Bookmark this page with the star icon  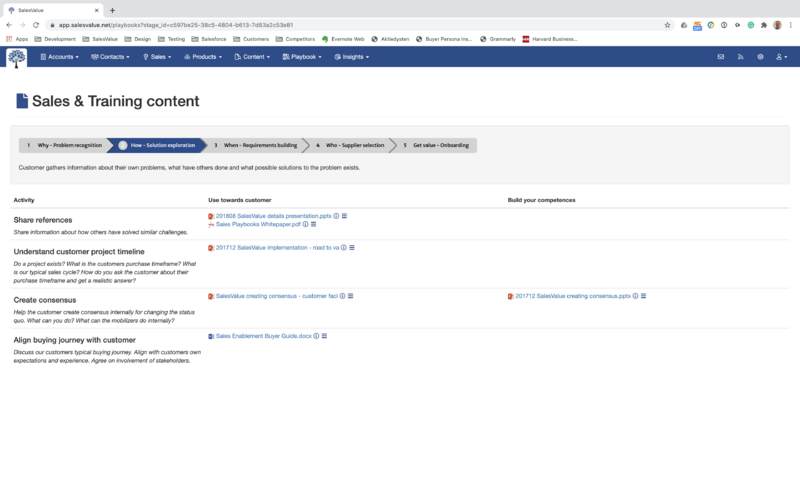click(667, 25)
